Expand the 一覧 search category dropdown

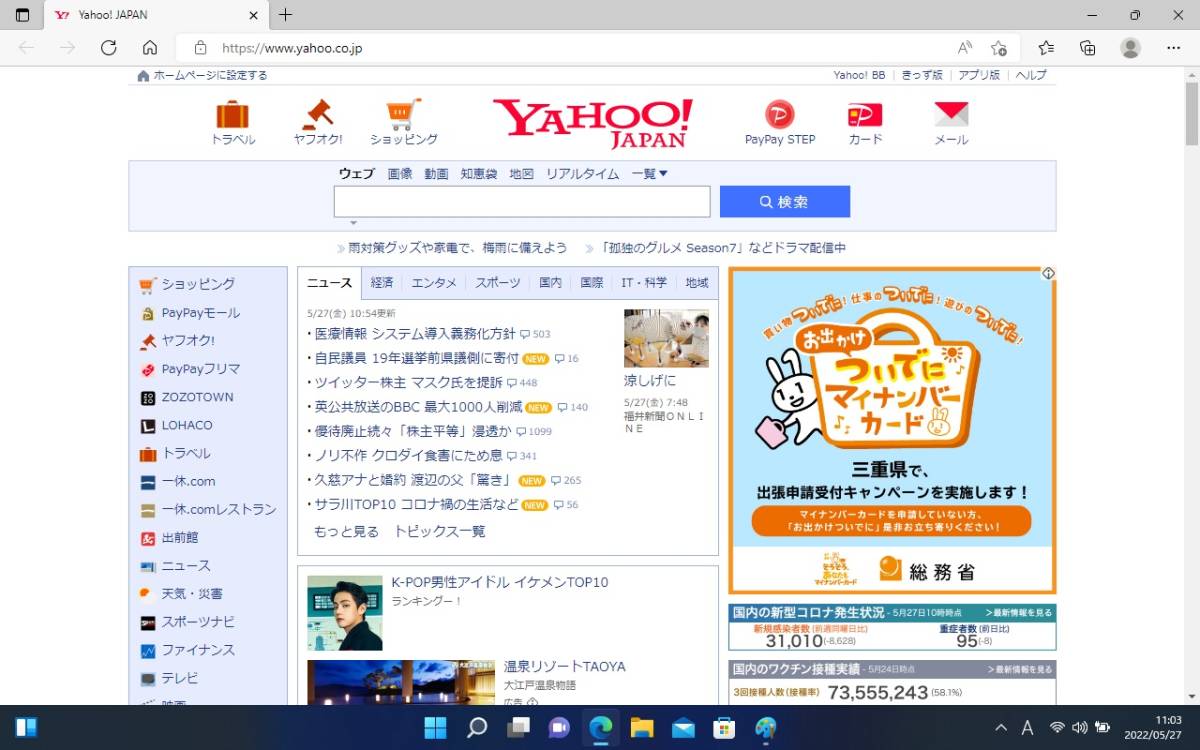[x=649, y=174]
